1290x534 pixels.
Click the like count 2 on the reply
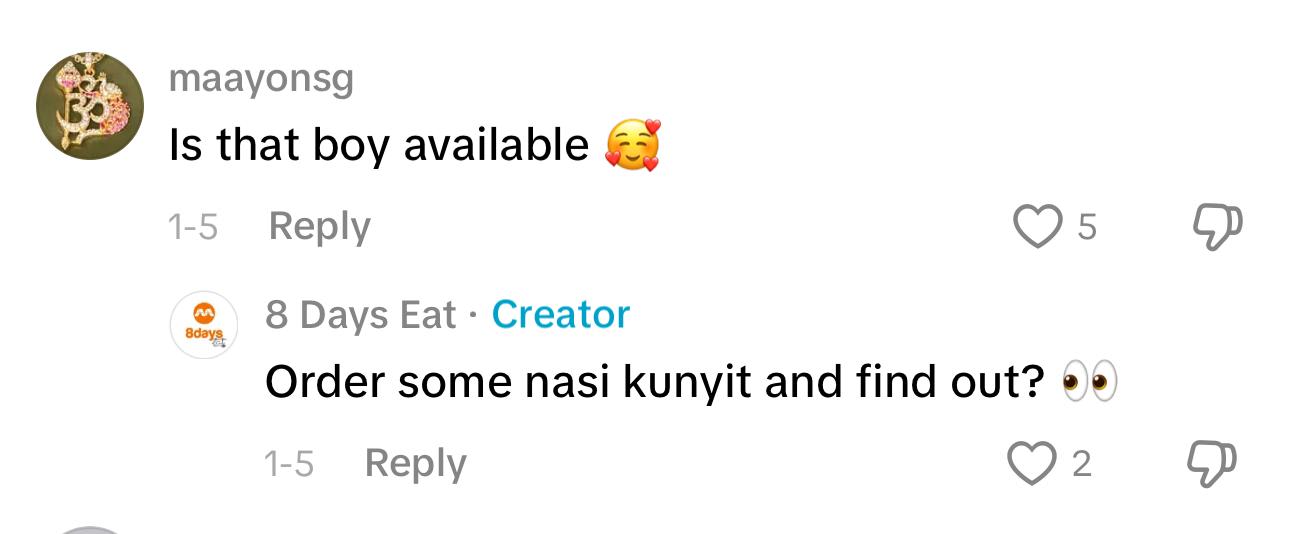pyautogui.click(x=1081, y=464)
